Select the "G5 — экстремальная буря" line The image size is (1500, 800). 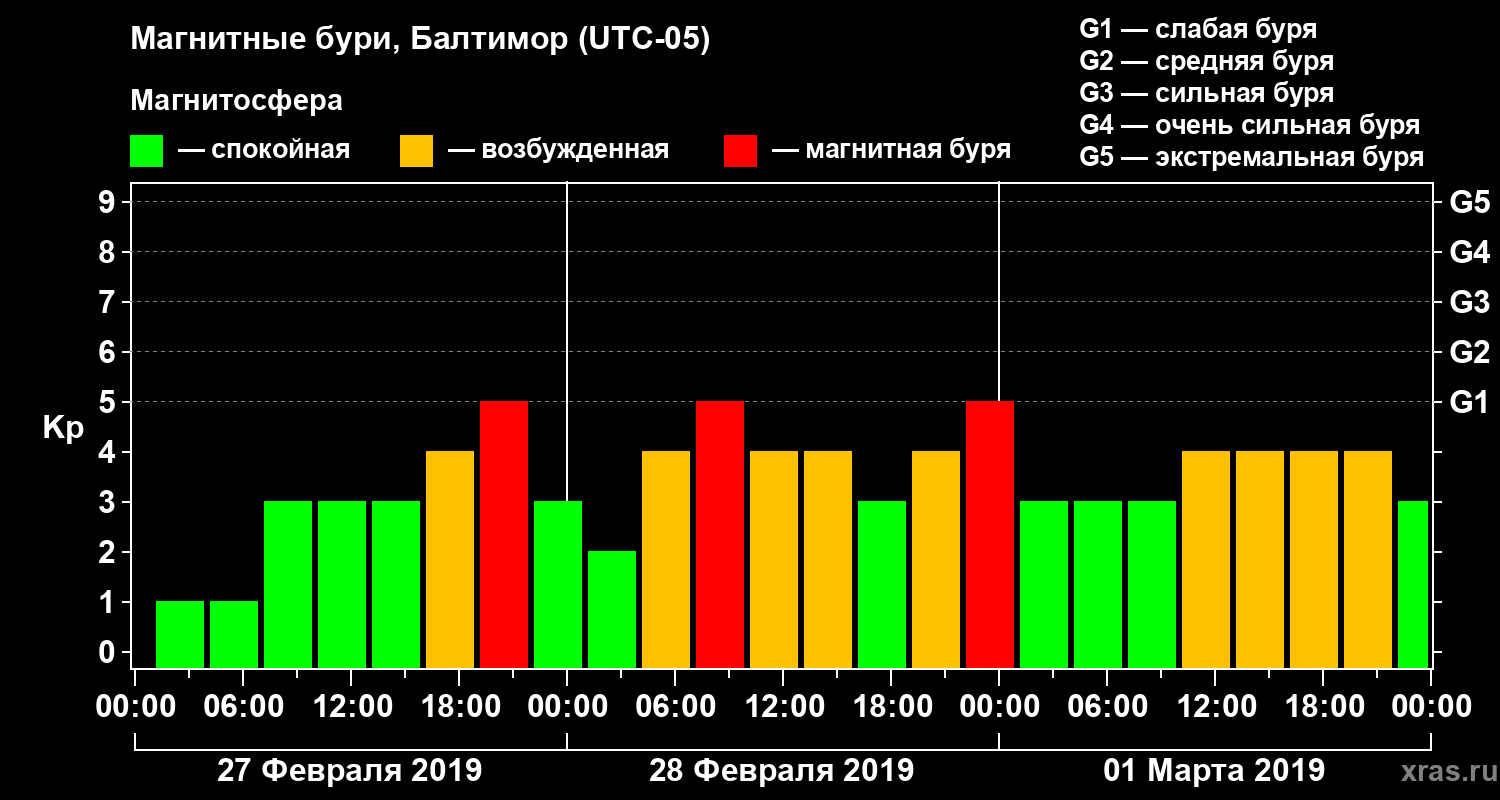click(x=1251, y=157)
